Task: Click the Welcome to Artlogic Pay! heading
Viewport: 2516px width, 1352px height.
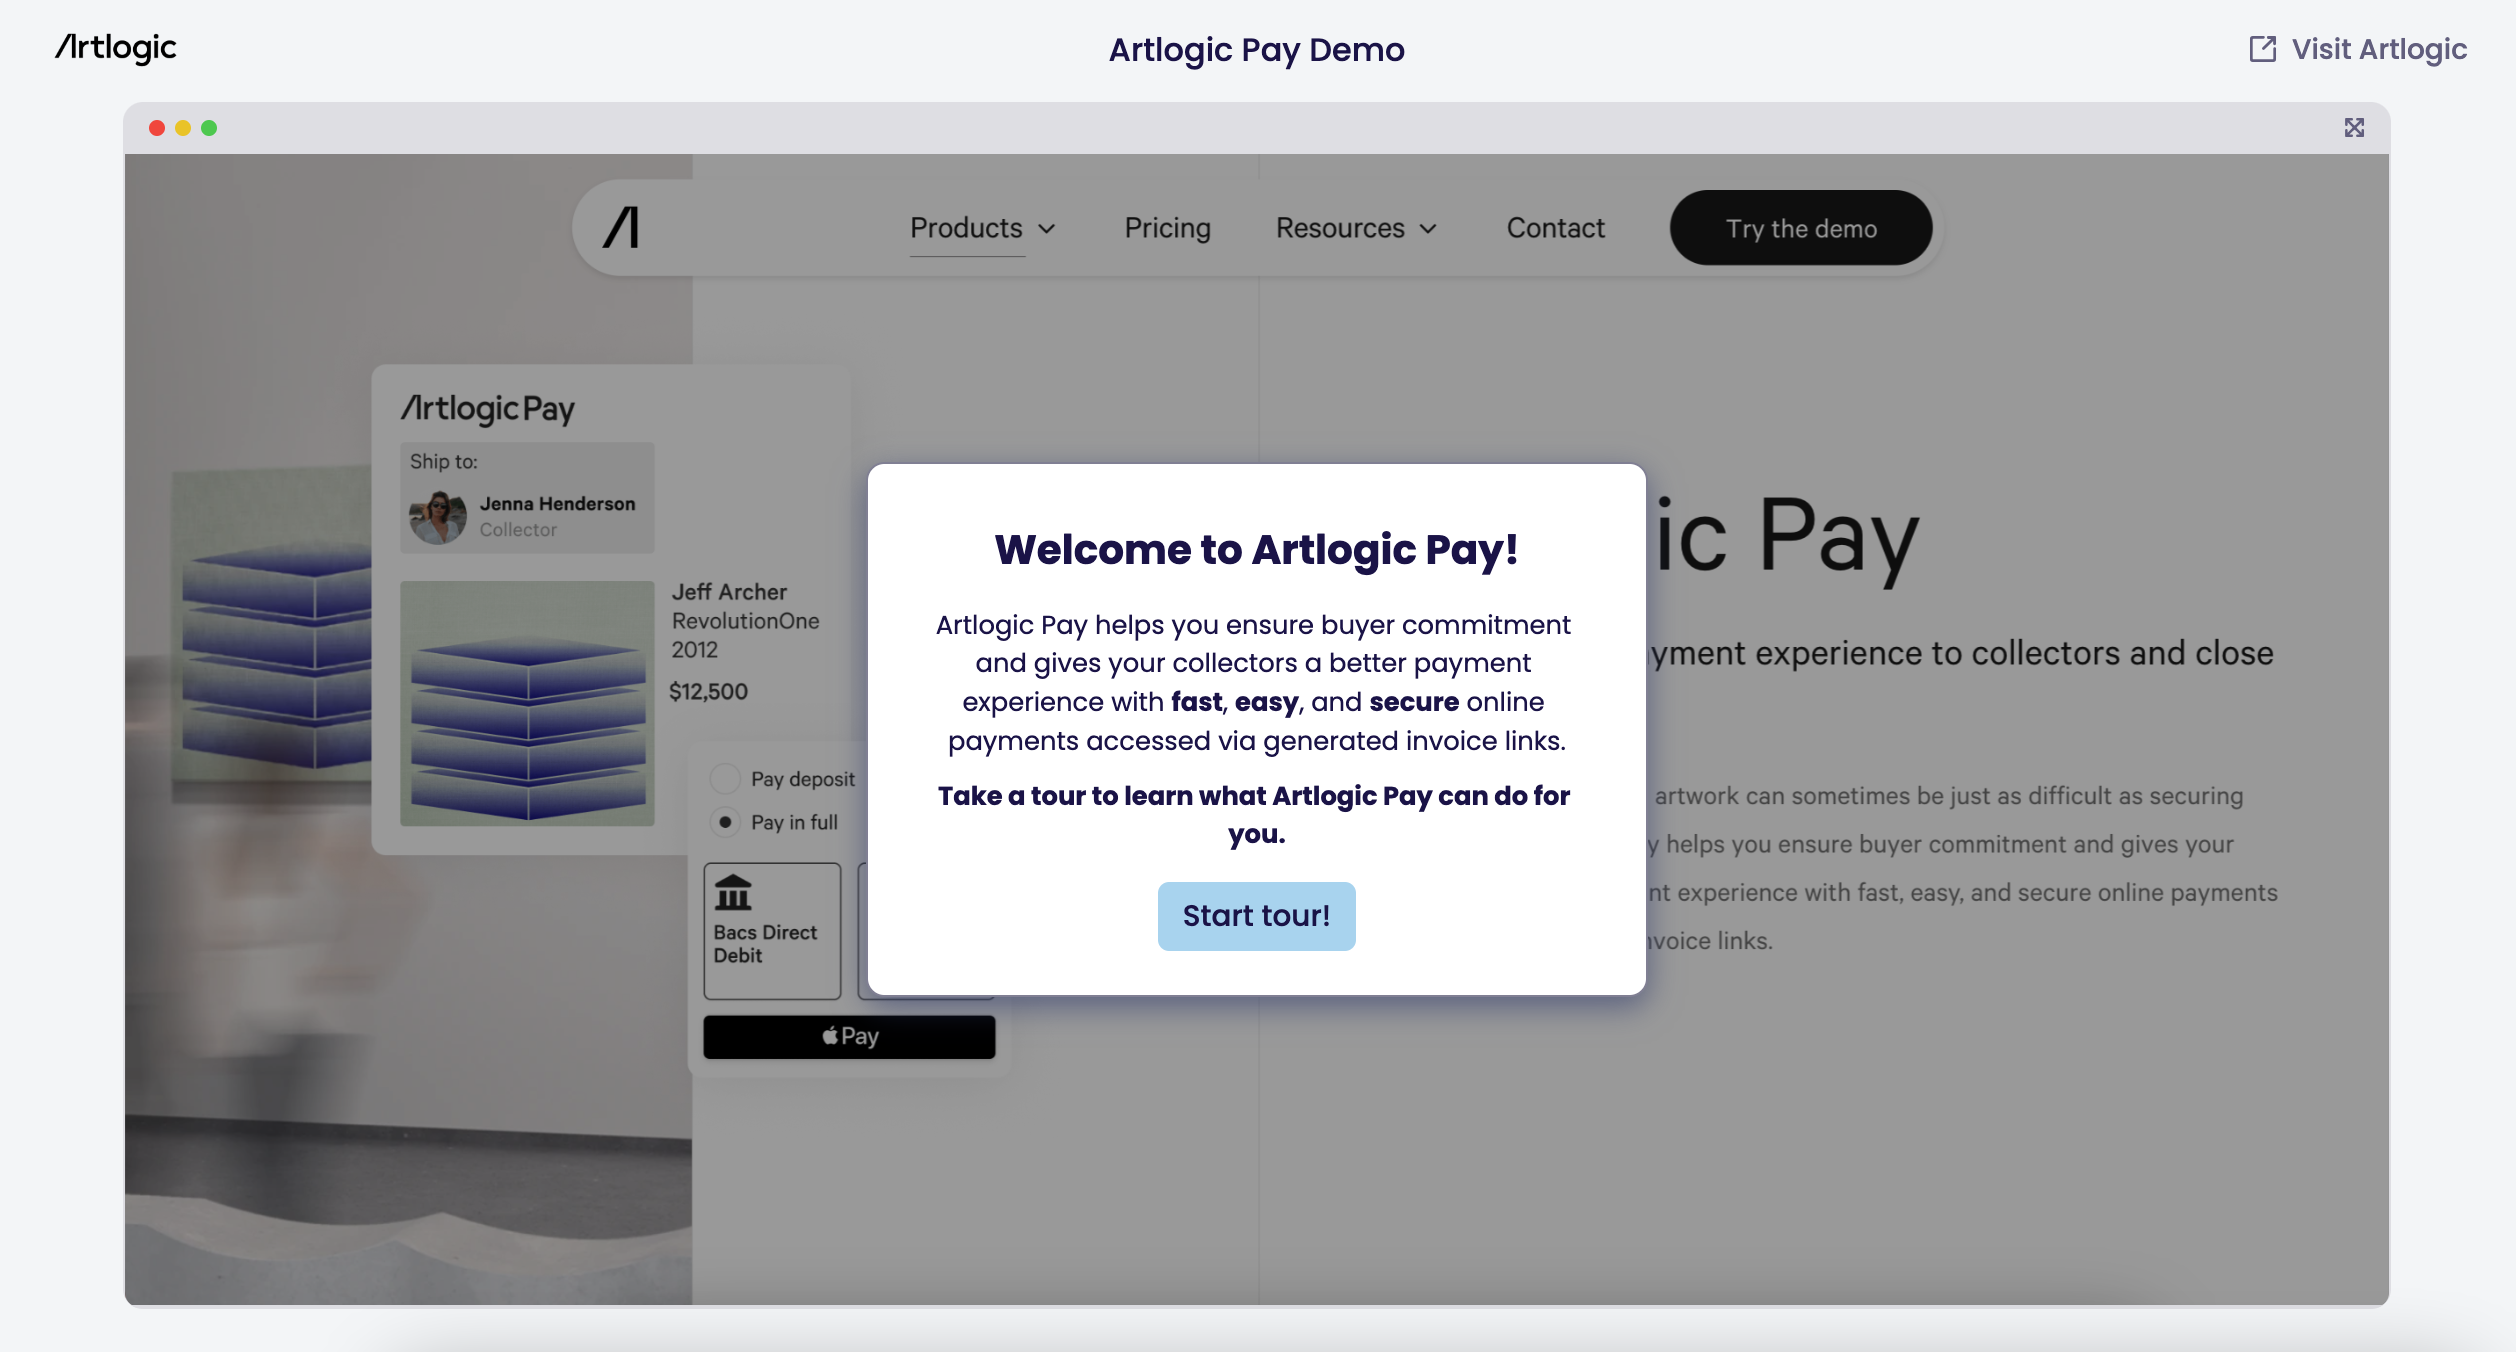Action: coord(1256,549)
